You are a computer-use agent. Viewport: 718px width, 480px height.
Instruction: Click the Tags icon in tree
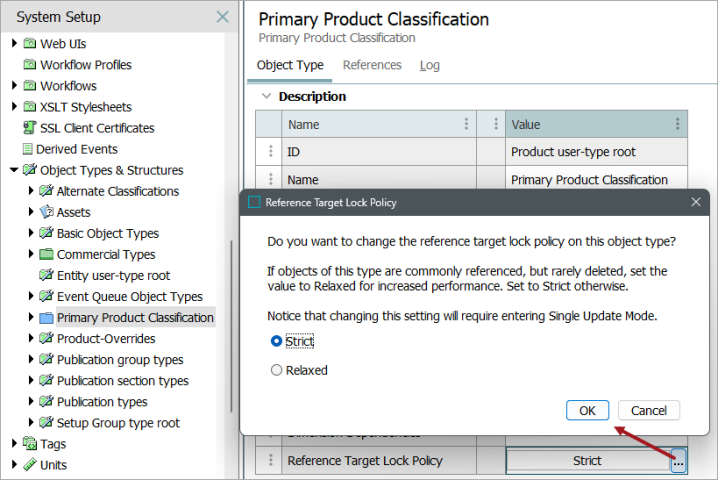point(30,444)
